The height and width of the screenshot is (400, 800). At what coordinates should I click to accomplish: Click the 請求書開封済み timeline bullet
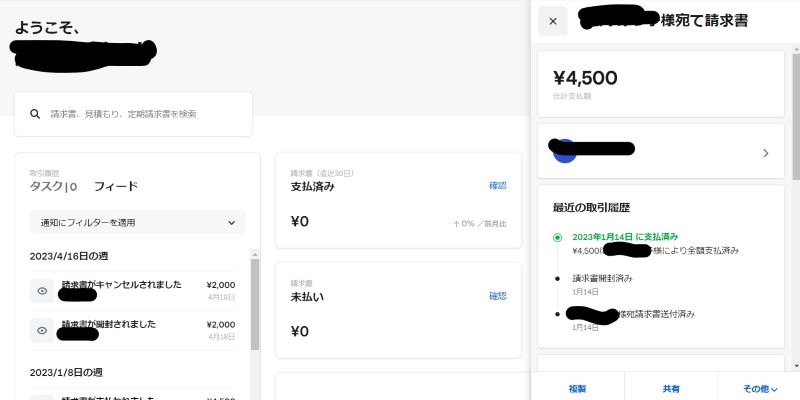coord(557,277)
